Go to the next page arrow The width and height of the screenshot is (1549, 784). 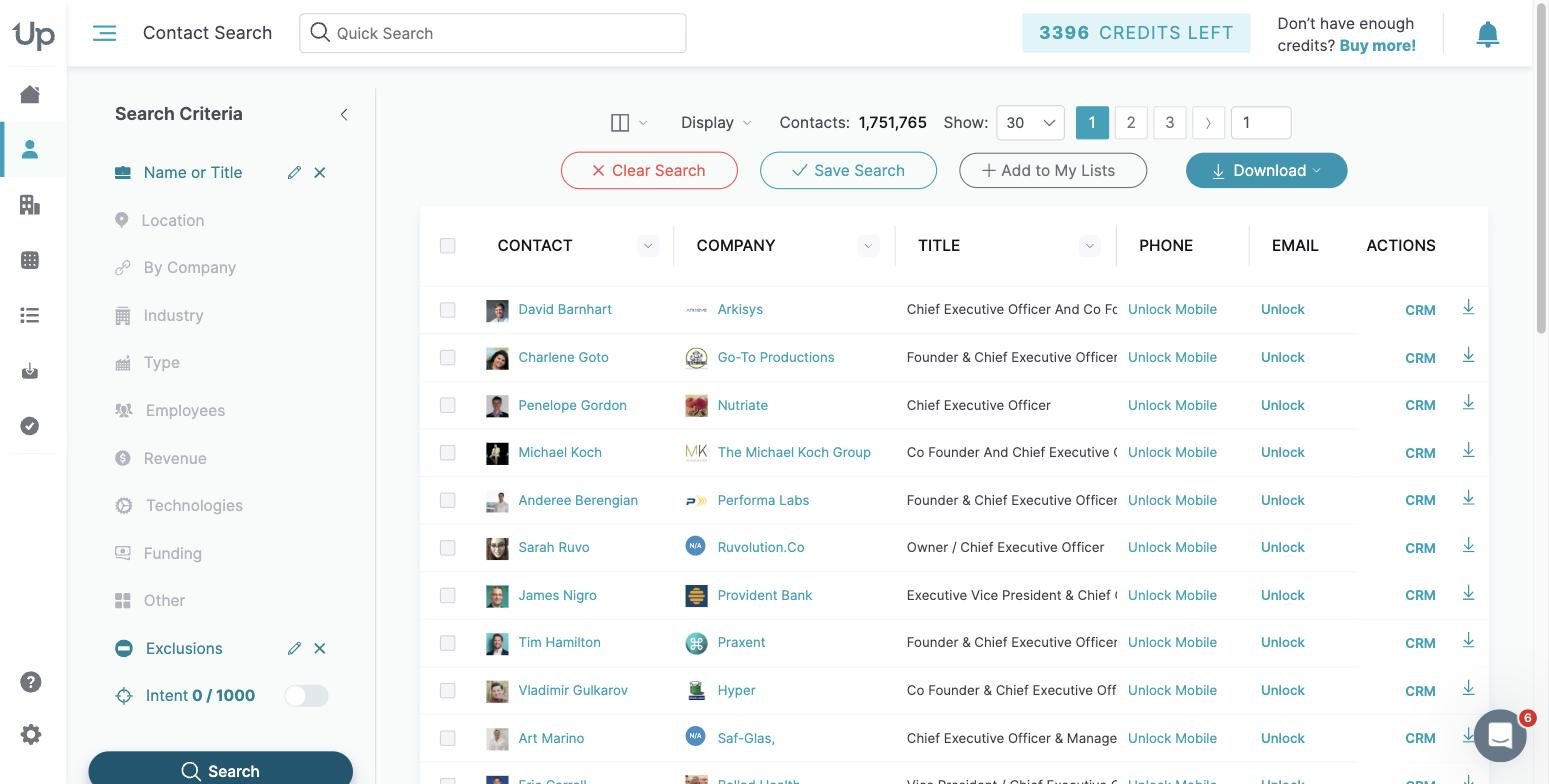pos(1208,122)
